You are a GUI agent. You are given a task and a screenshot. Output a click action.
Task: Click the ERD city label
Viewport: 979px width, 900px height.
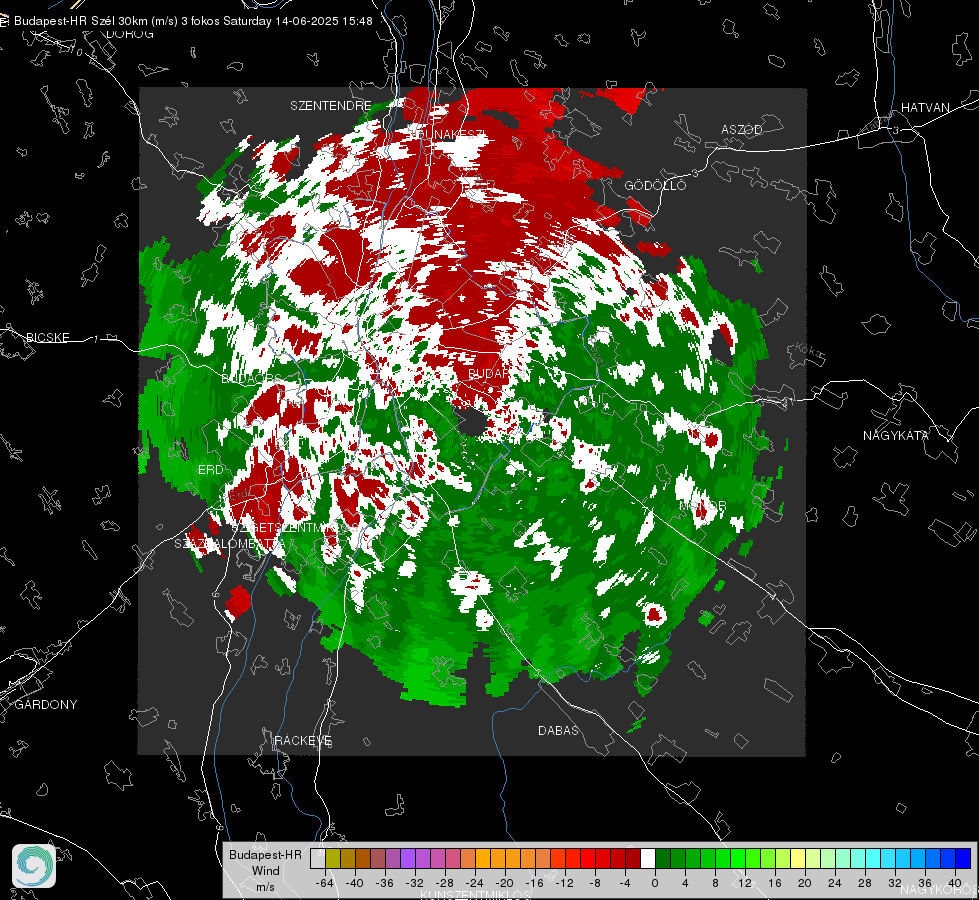[210, 470]
